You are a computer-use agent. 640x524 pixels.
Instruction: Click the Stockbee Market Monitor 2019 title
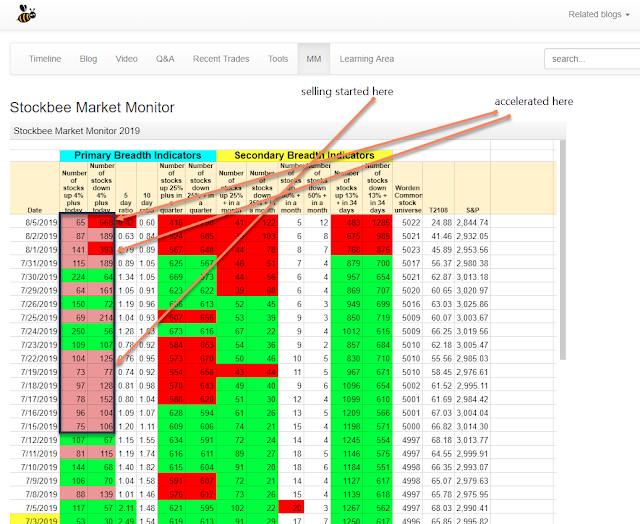point(77,131)
